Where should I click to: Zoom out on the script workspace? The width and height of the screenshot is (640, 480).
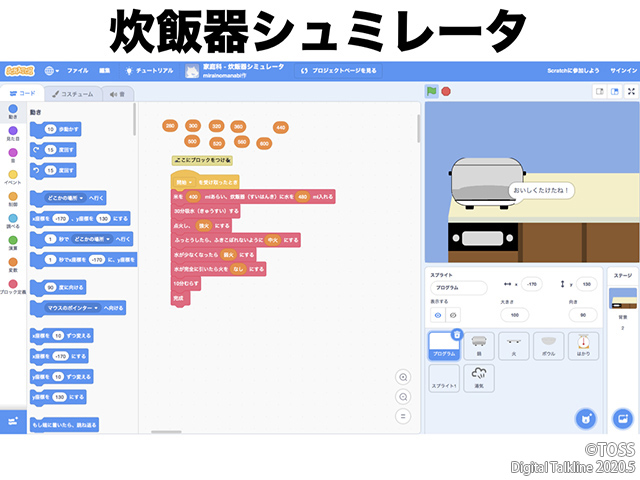pyautogui.click(x=403, y=396)
